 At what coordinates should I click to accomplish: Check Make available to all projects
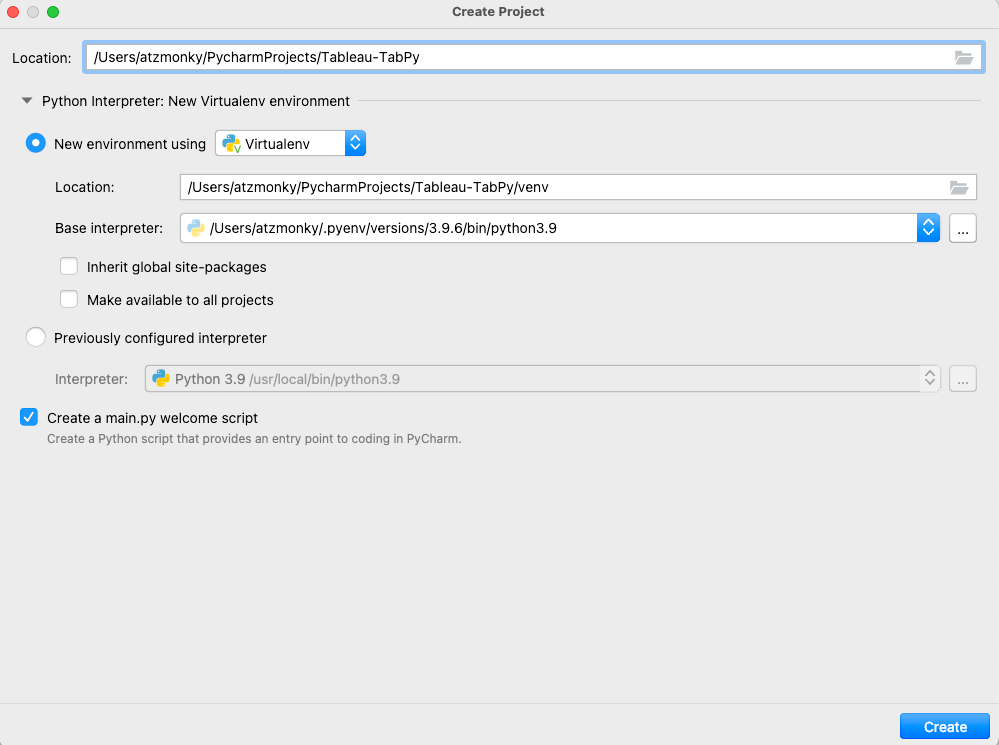(x=69, y=299)
